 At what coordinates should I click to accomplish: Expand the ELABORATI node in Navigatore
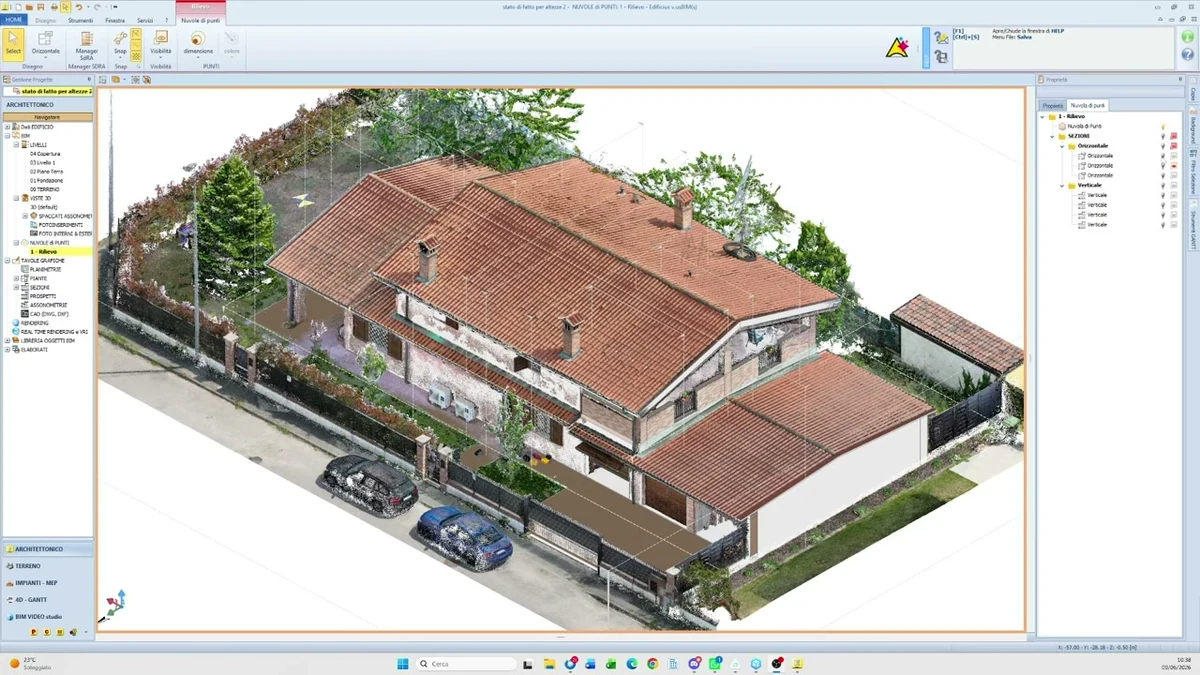click(7, 350)
